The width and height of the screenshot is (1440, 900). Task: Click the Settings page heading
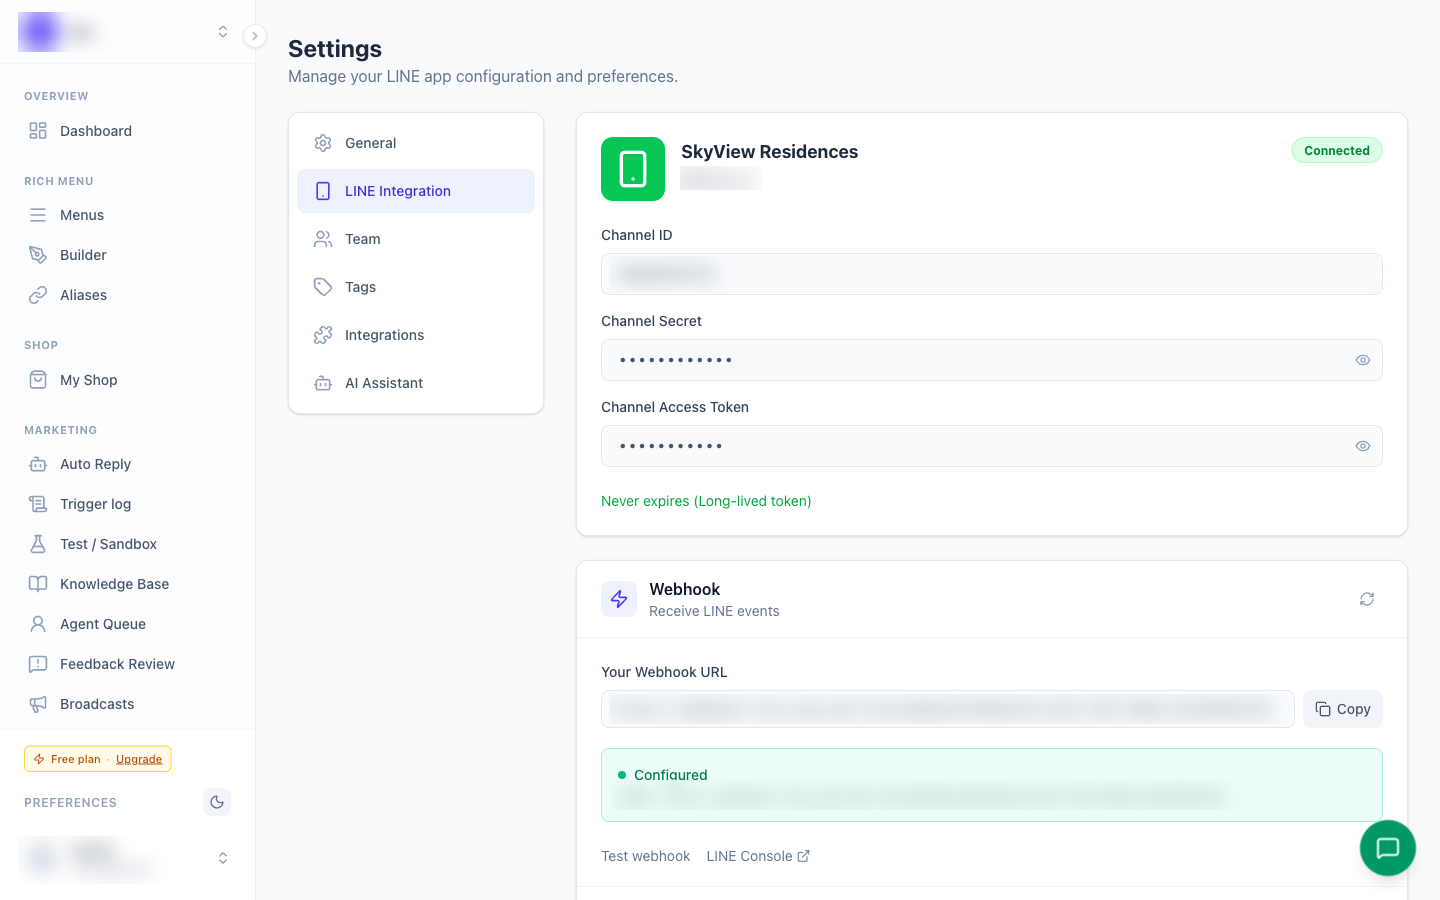(x=335, y=49)
